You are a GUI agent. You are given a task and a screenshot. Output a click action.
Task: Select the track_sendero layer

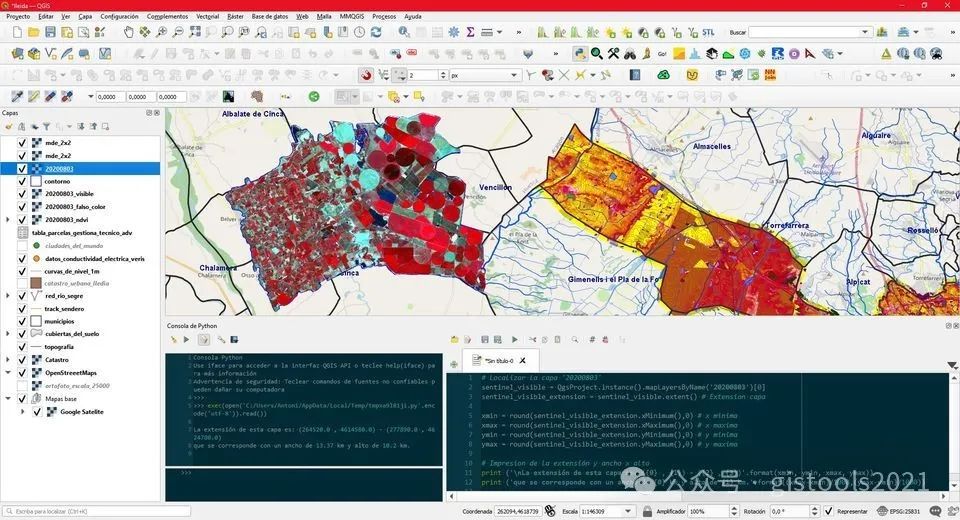coord(64,309)
